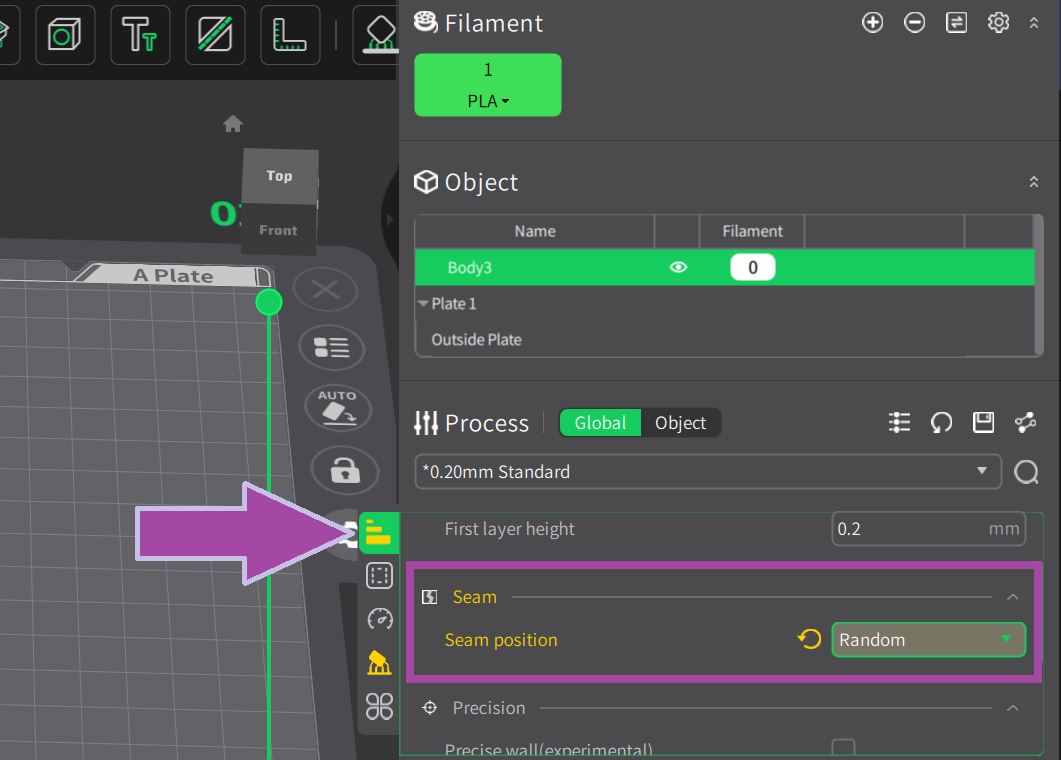This screenshot has width=1061, height=760.
Task: Toggle visibility of Body3 object
Action: [678, 267]
